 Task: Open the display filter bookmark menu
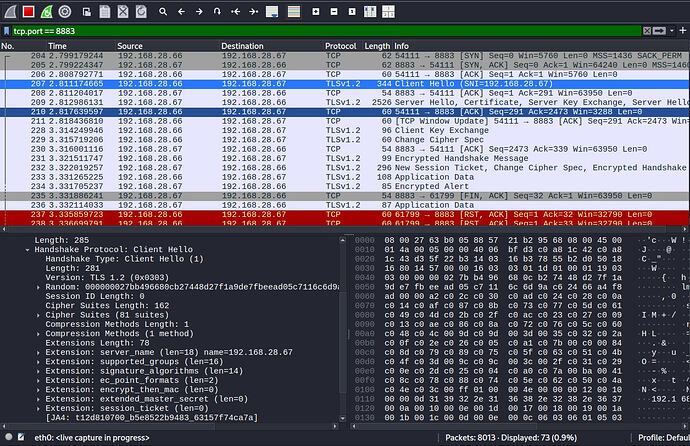pos(6,31)
